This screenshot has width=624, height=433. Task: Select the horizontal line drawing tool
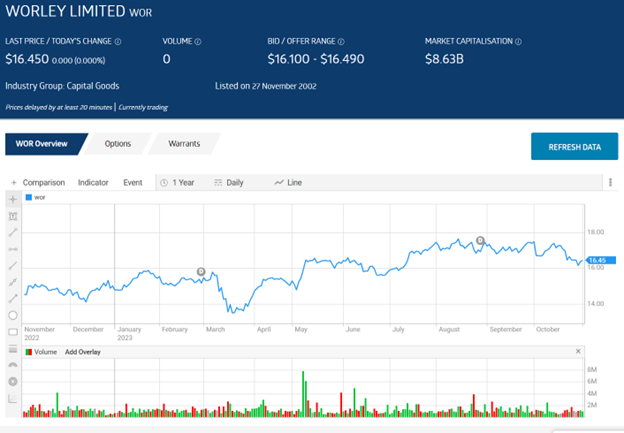pyautogui.click(x=13, y=249)
